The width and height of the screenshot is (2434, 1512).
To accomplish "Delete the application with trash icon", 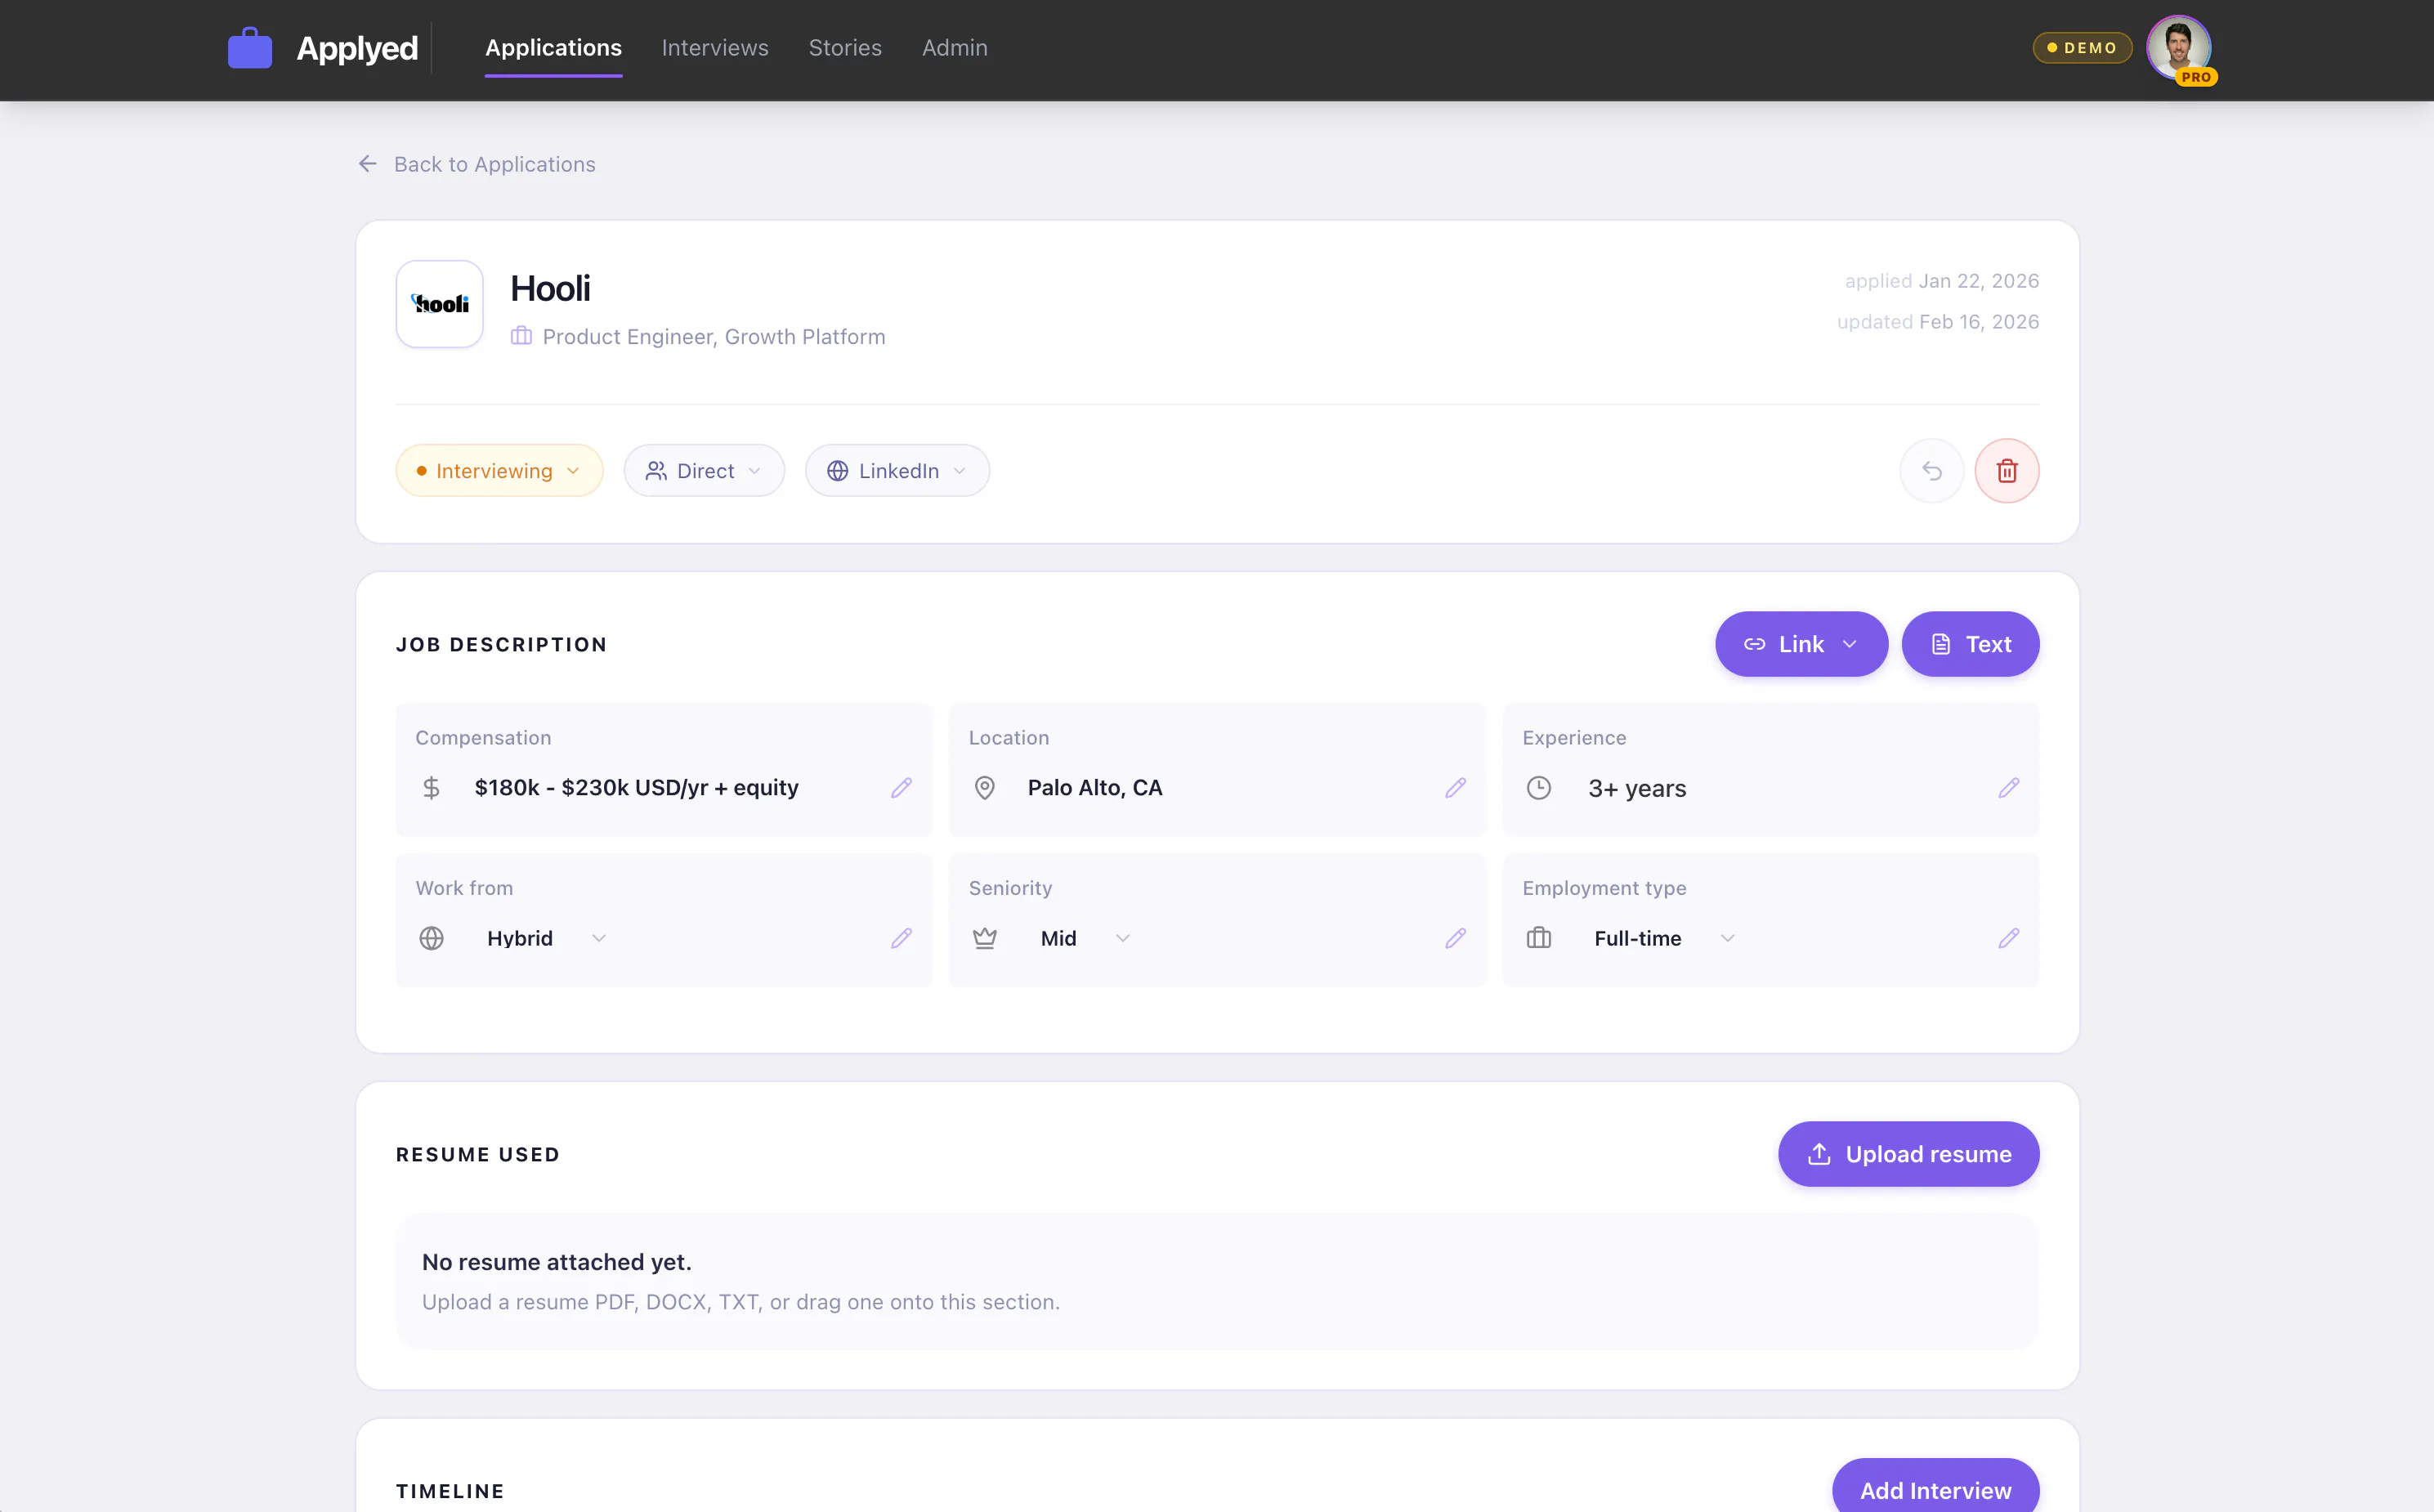I will pyautogui.click(x=2007, y=471).
